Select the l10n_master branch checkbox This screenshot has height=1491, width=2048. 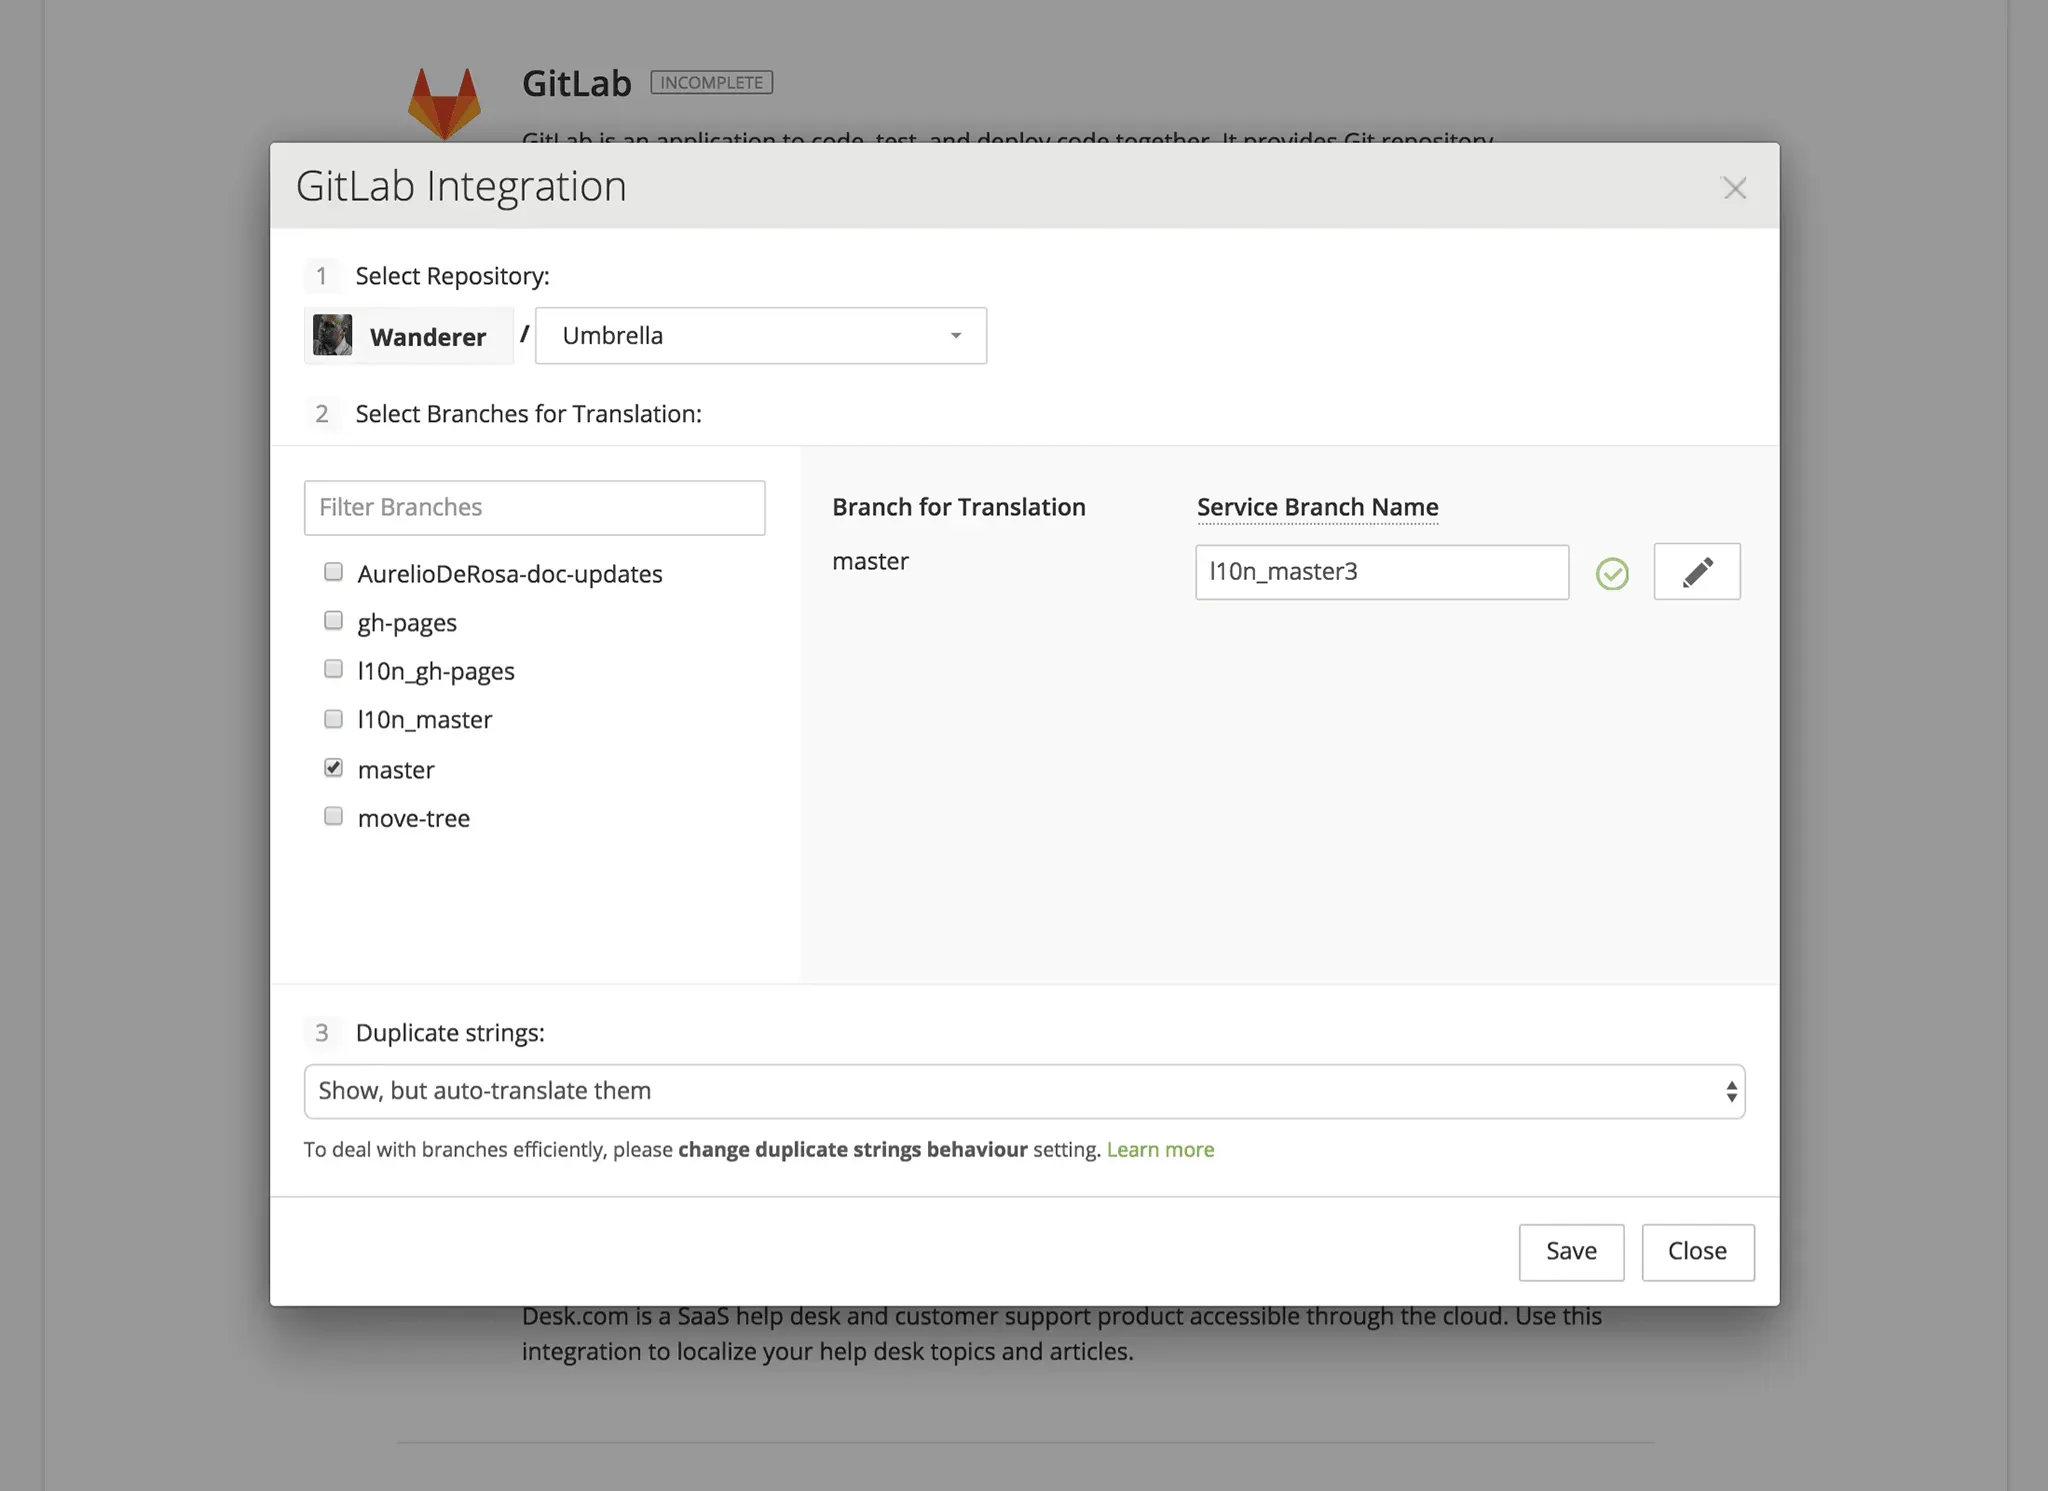334,719
